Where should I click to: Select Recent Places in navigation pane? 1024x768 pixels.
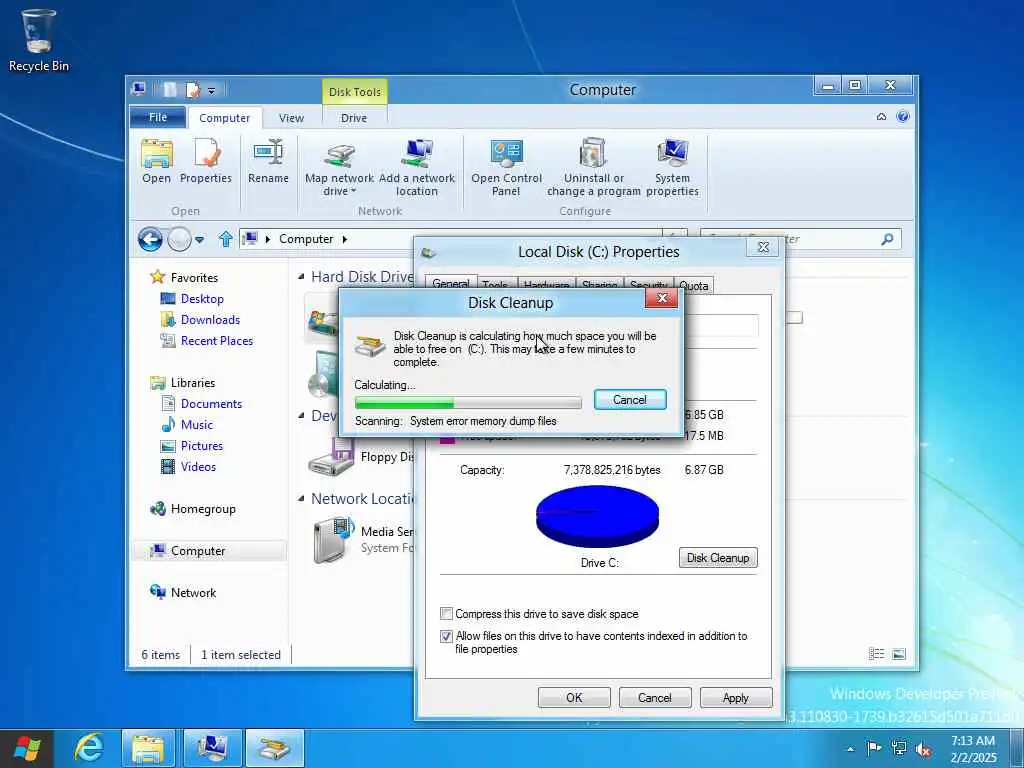point(217,340)
